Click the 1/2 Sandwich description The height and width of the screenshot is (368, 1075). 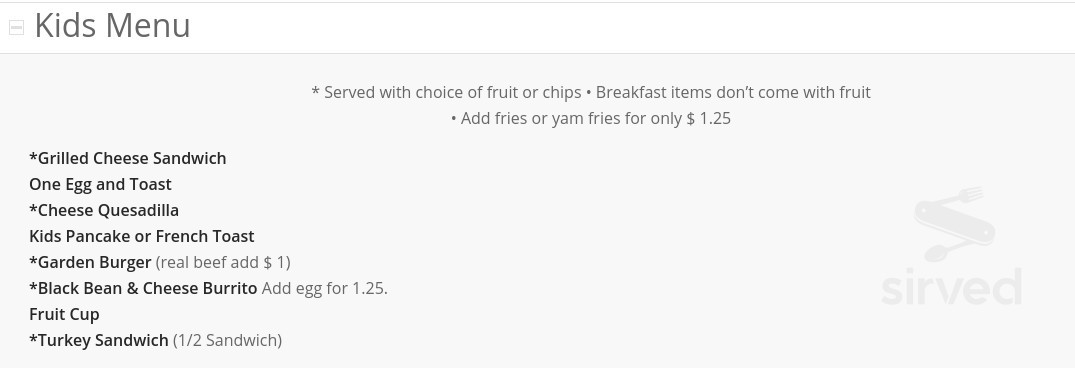pyautogui.click(x=227, y=341)
